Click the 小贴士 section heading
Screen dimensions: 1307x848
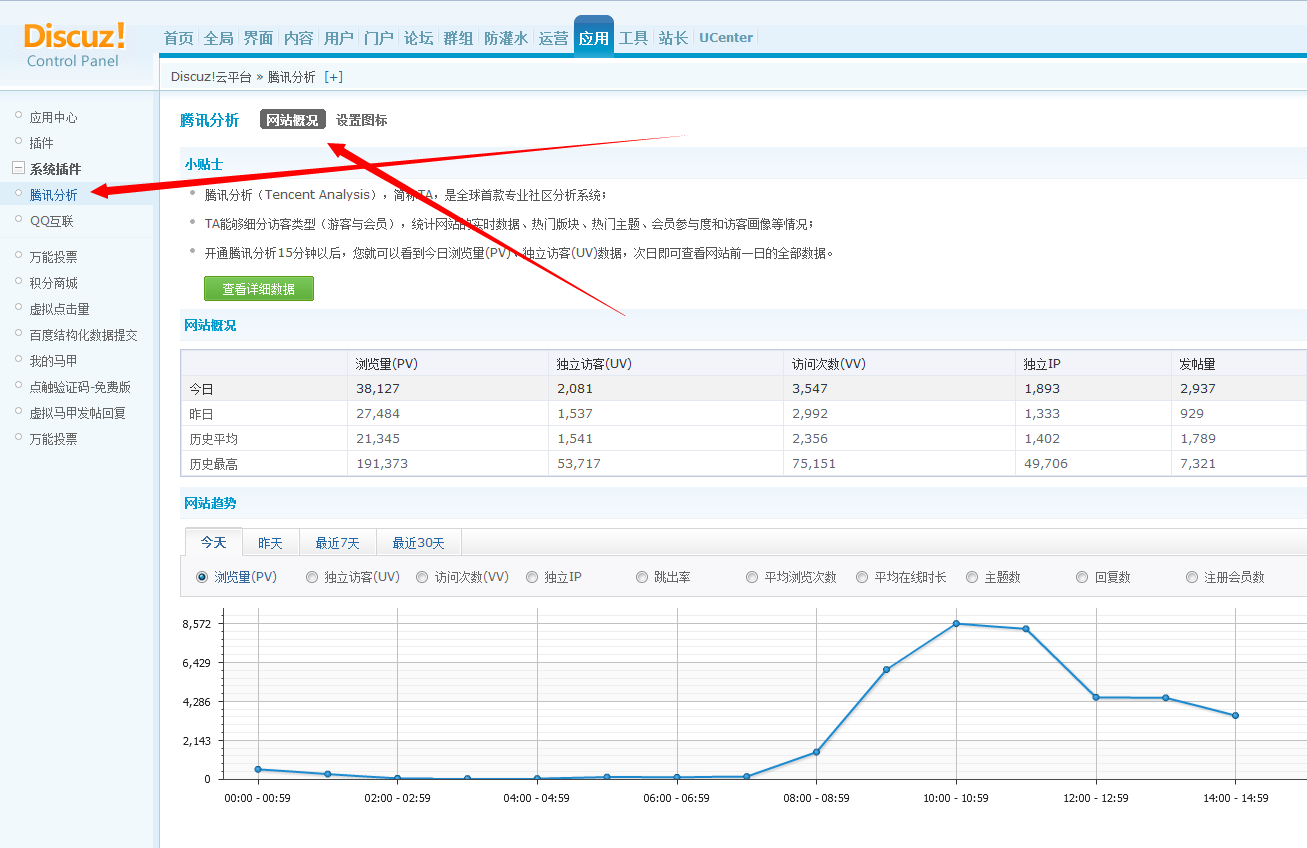point(204,164)
